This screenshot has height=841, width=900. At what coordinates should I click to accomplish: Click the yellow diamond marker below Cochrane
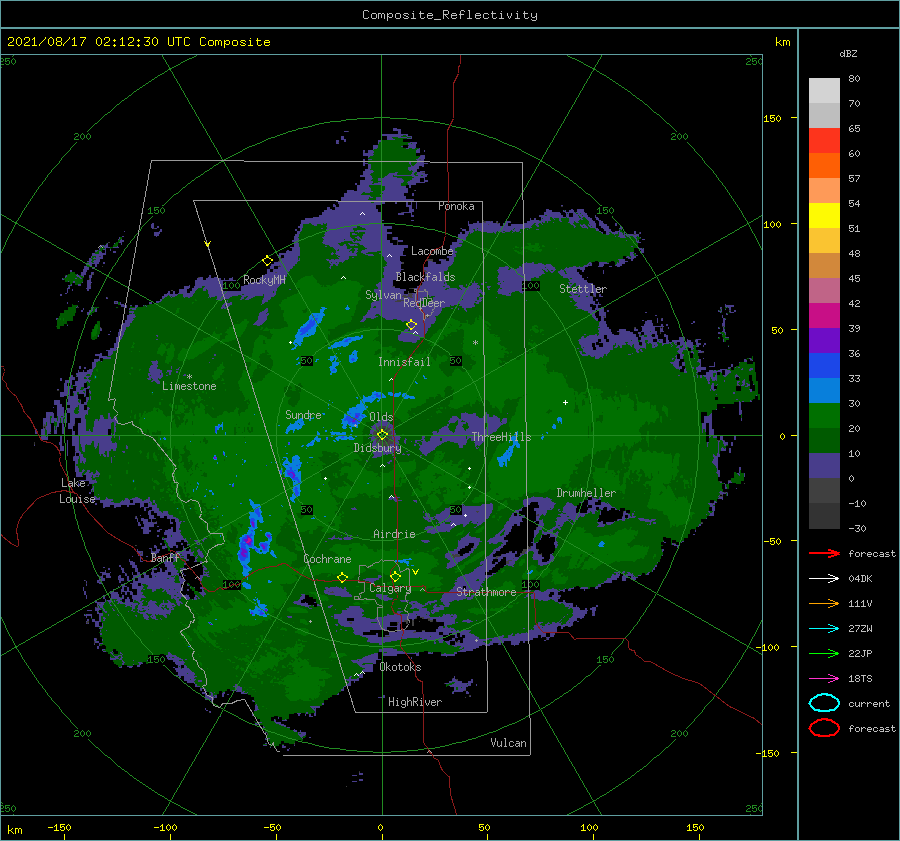click(343, 577)
